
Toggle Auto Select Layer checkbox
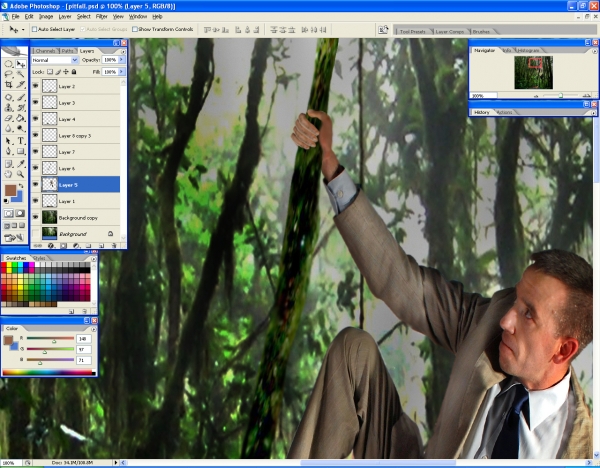click(34, 29)
